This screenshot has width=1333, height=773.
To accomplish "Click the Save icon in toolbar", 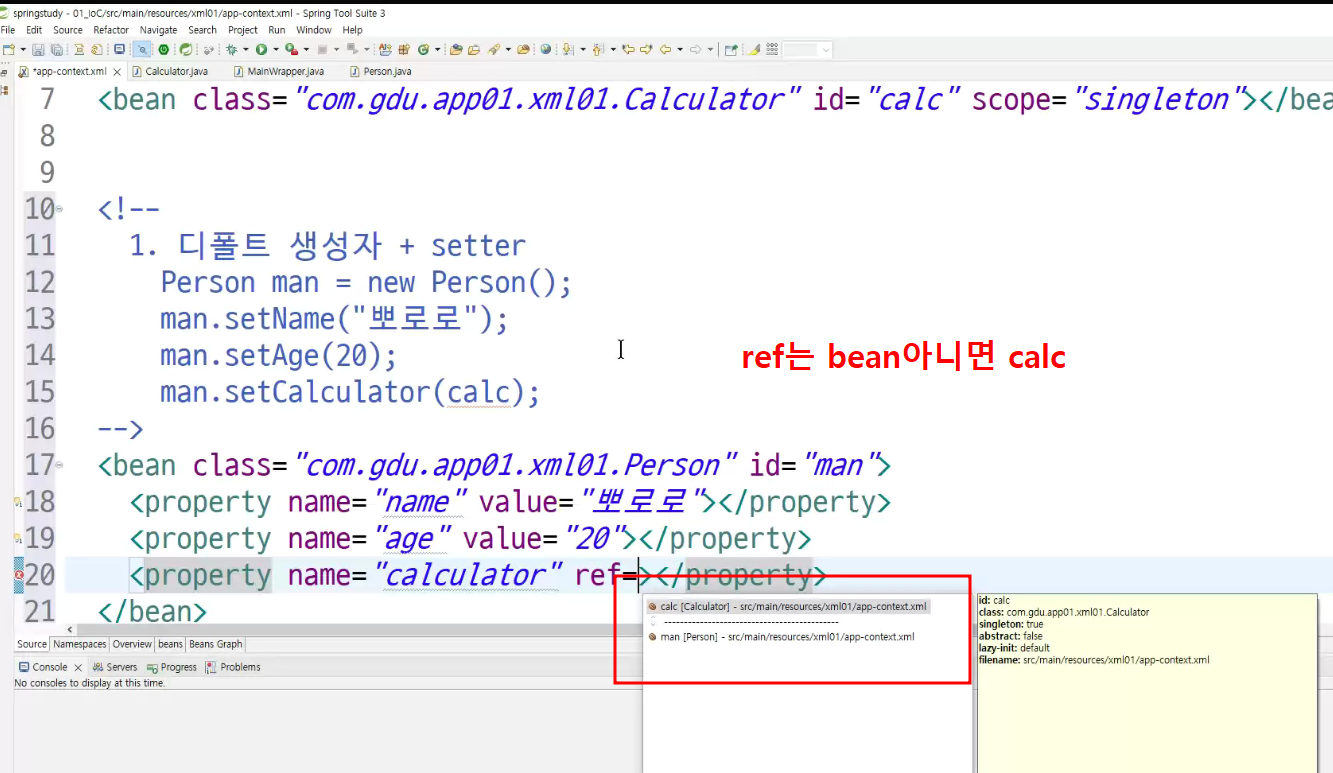I will click(x=38, y=49).
